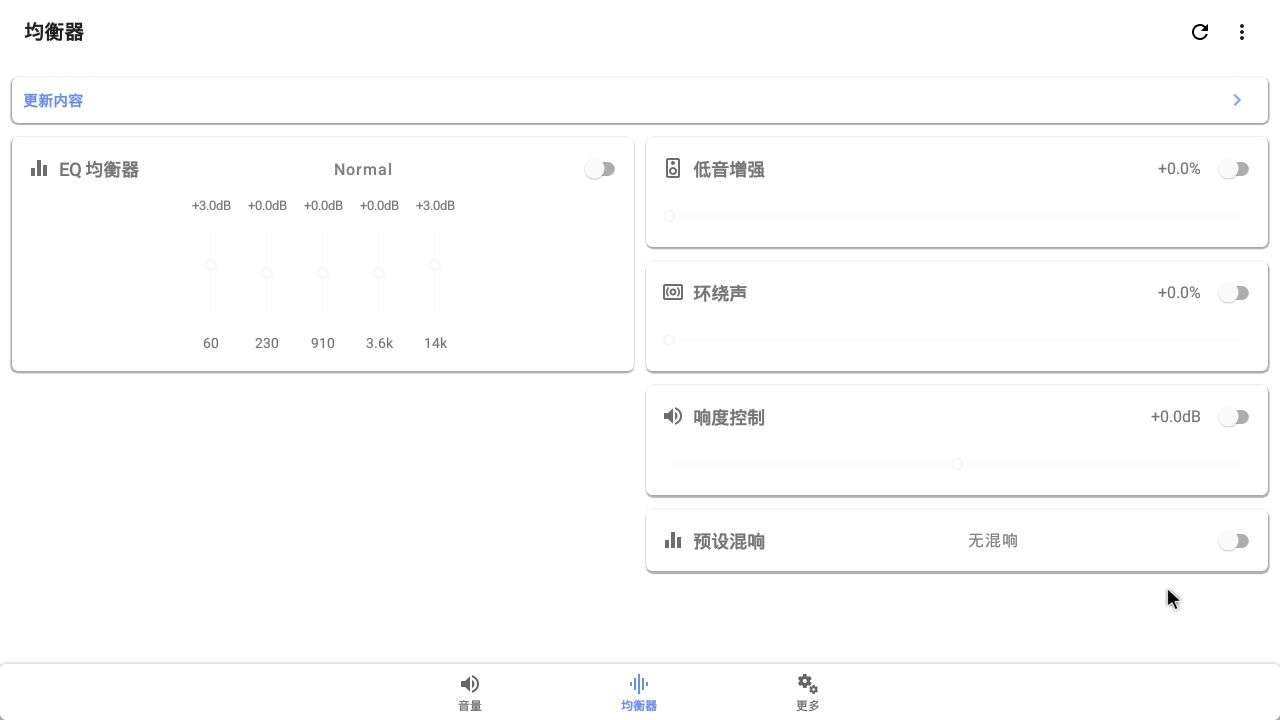The width and height of the screenshot is (1280, 720).
Task: Click the +3.0dB value above 14k
Action: point(435,206)
